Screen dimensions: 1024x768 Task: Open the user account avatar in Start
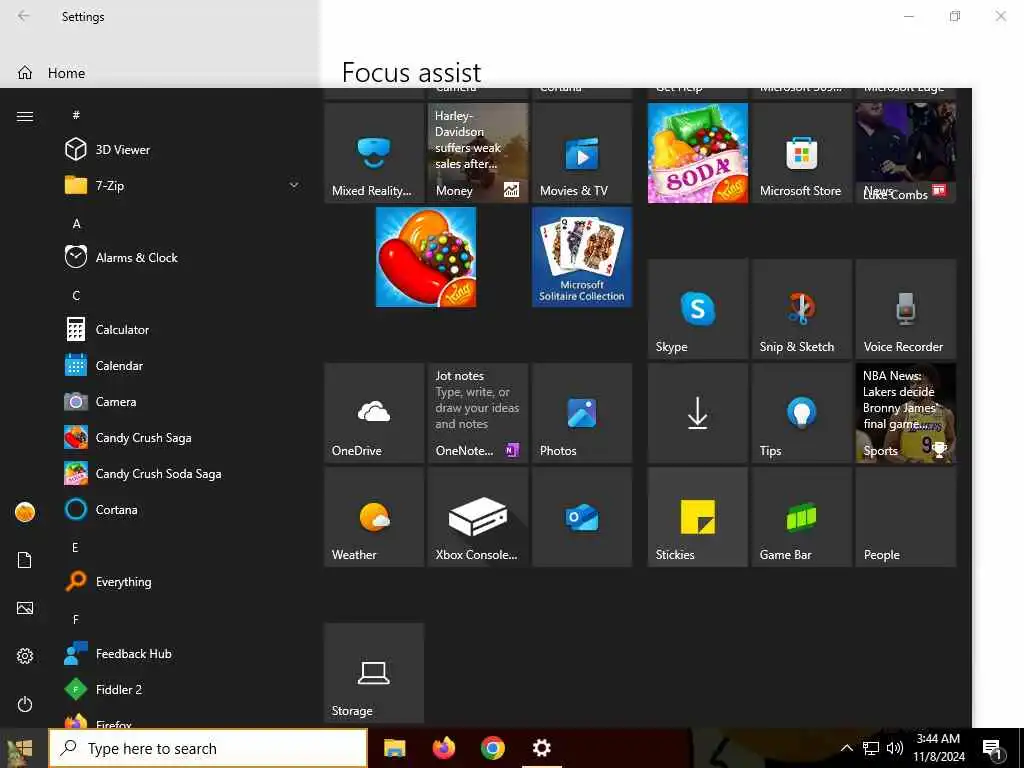(x=25, y=512)
